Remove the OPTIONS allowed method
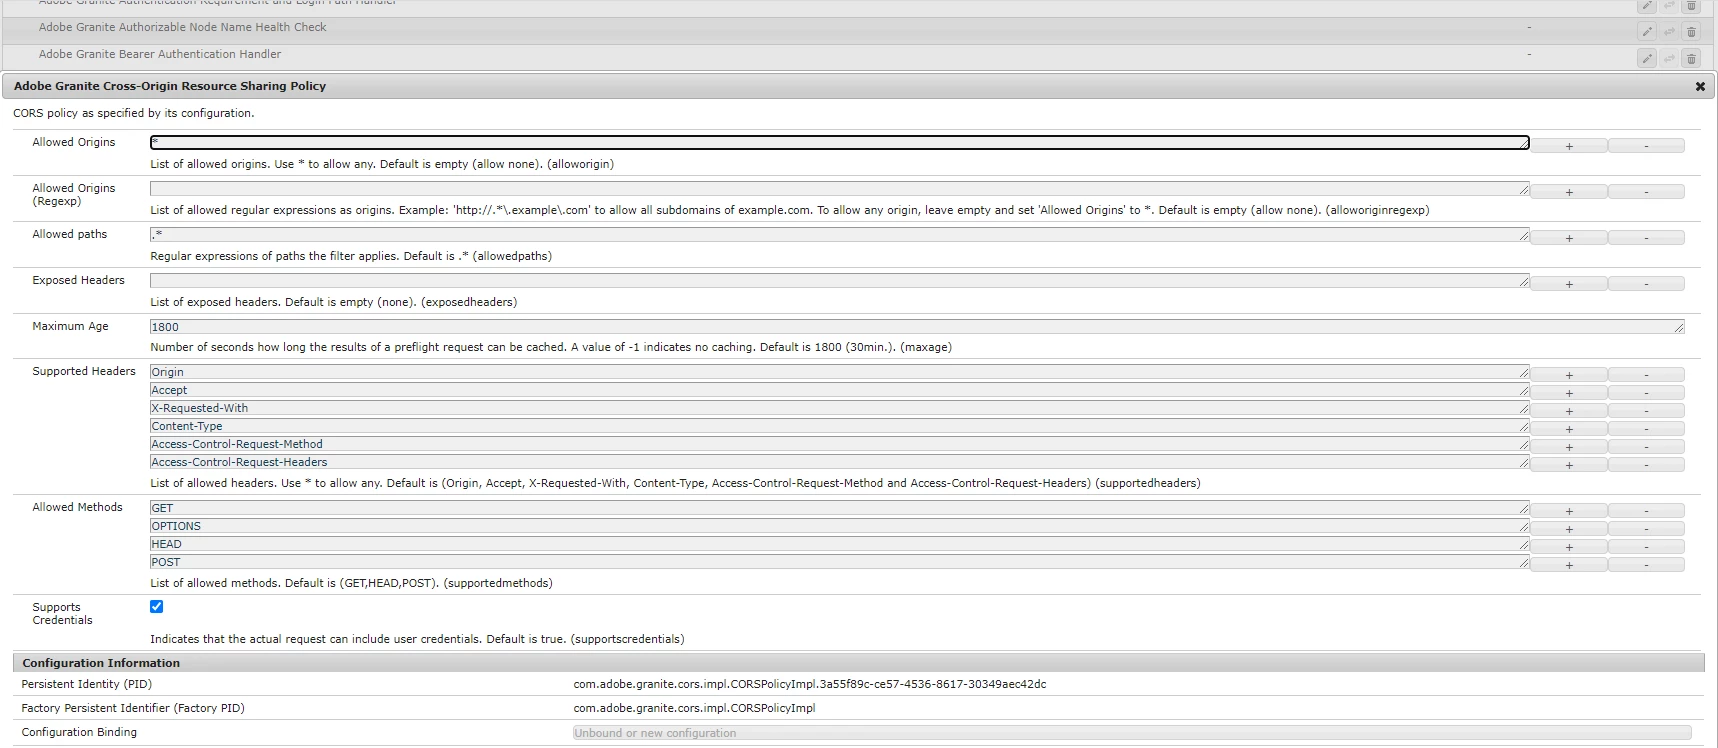 point(1646,529)
